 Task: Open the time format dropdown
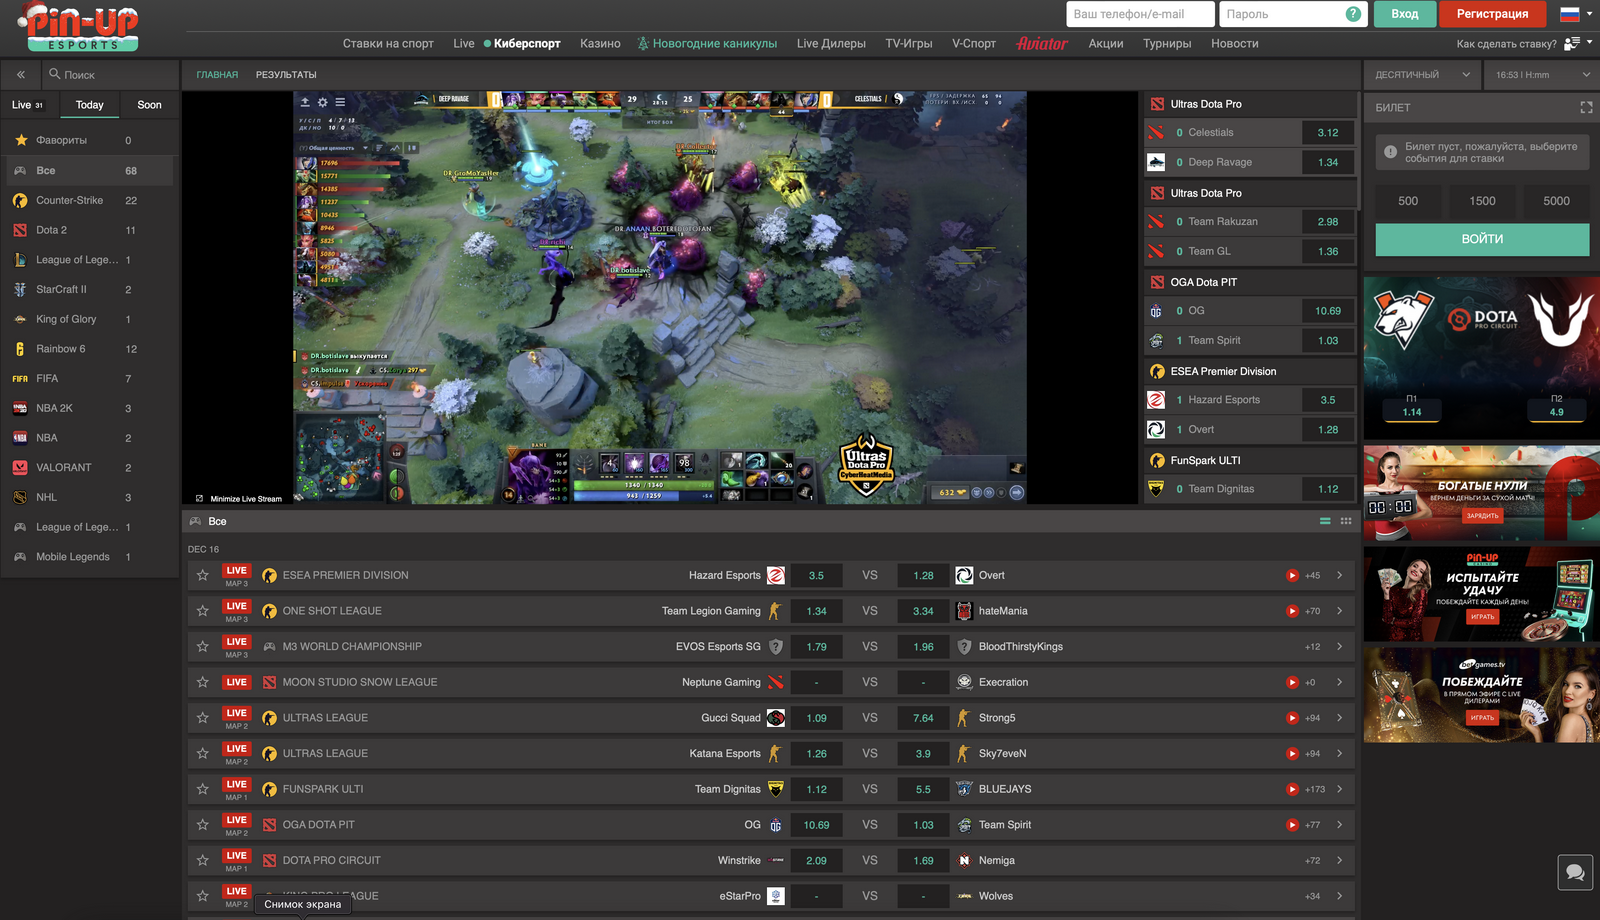[1541, 75]
